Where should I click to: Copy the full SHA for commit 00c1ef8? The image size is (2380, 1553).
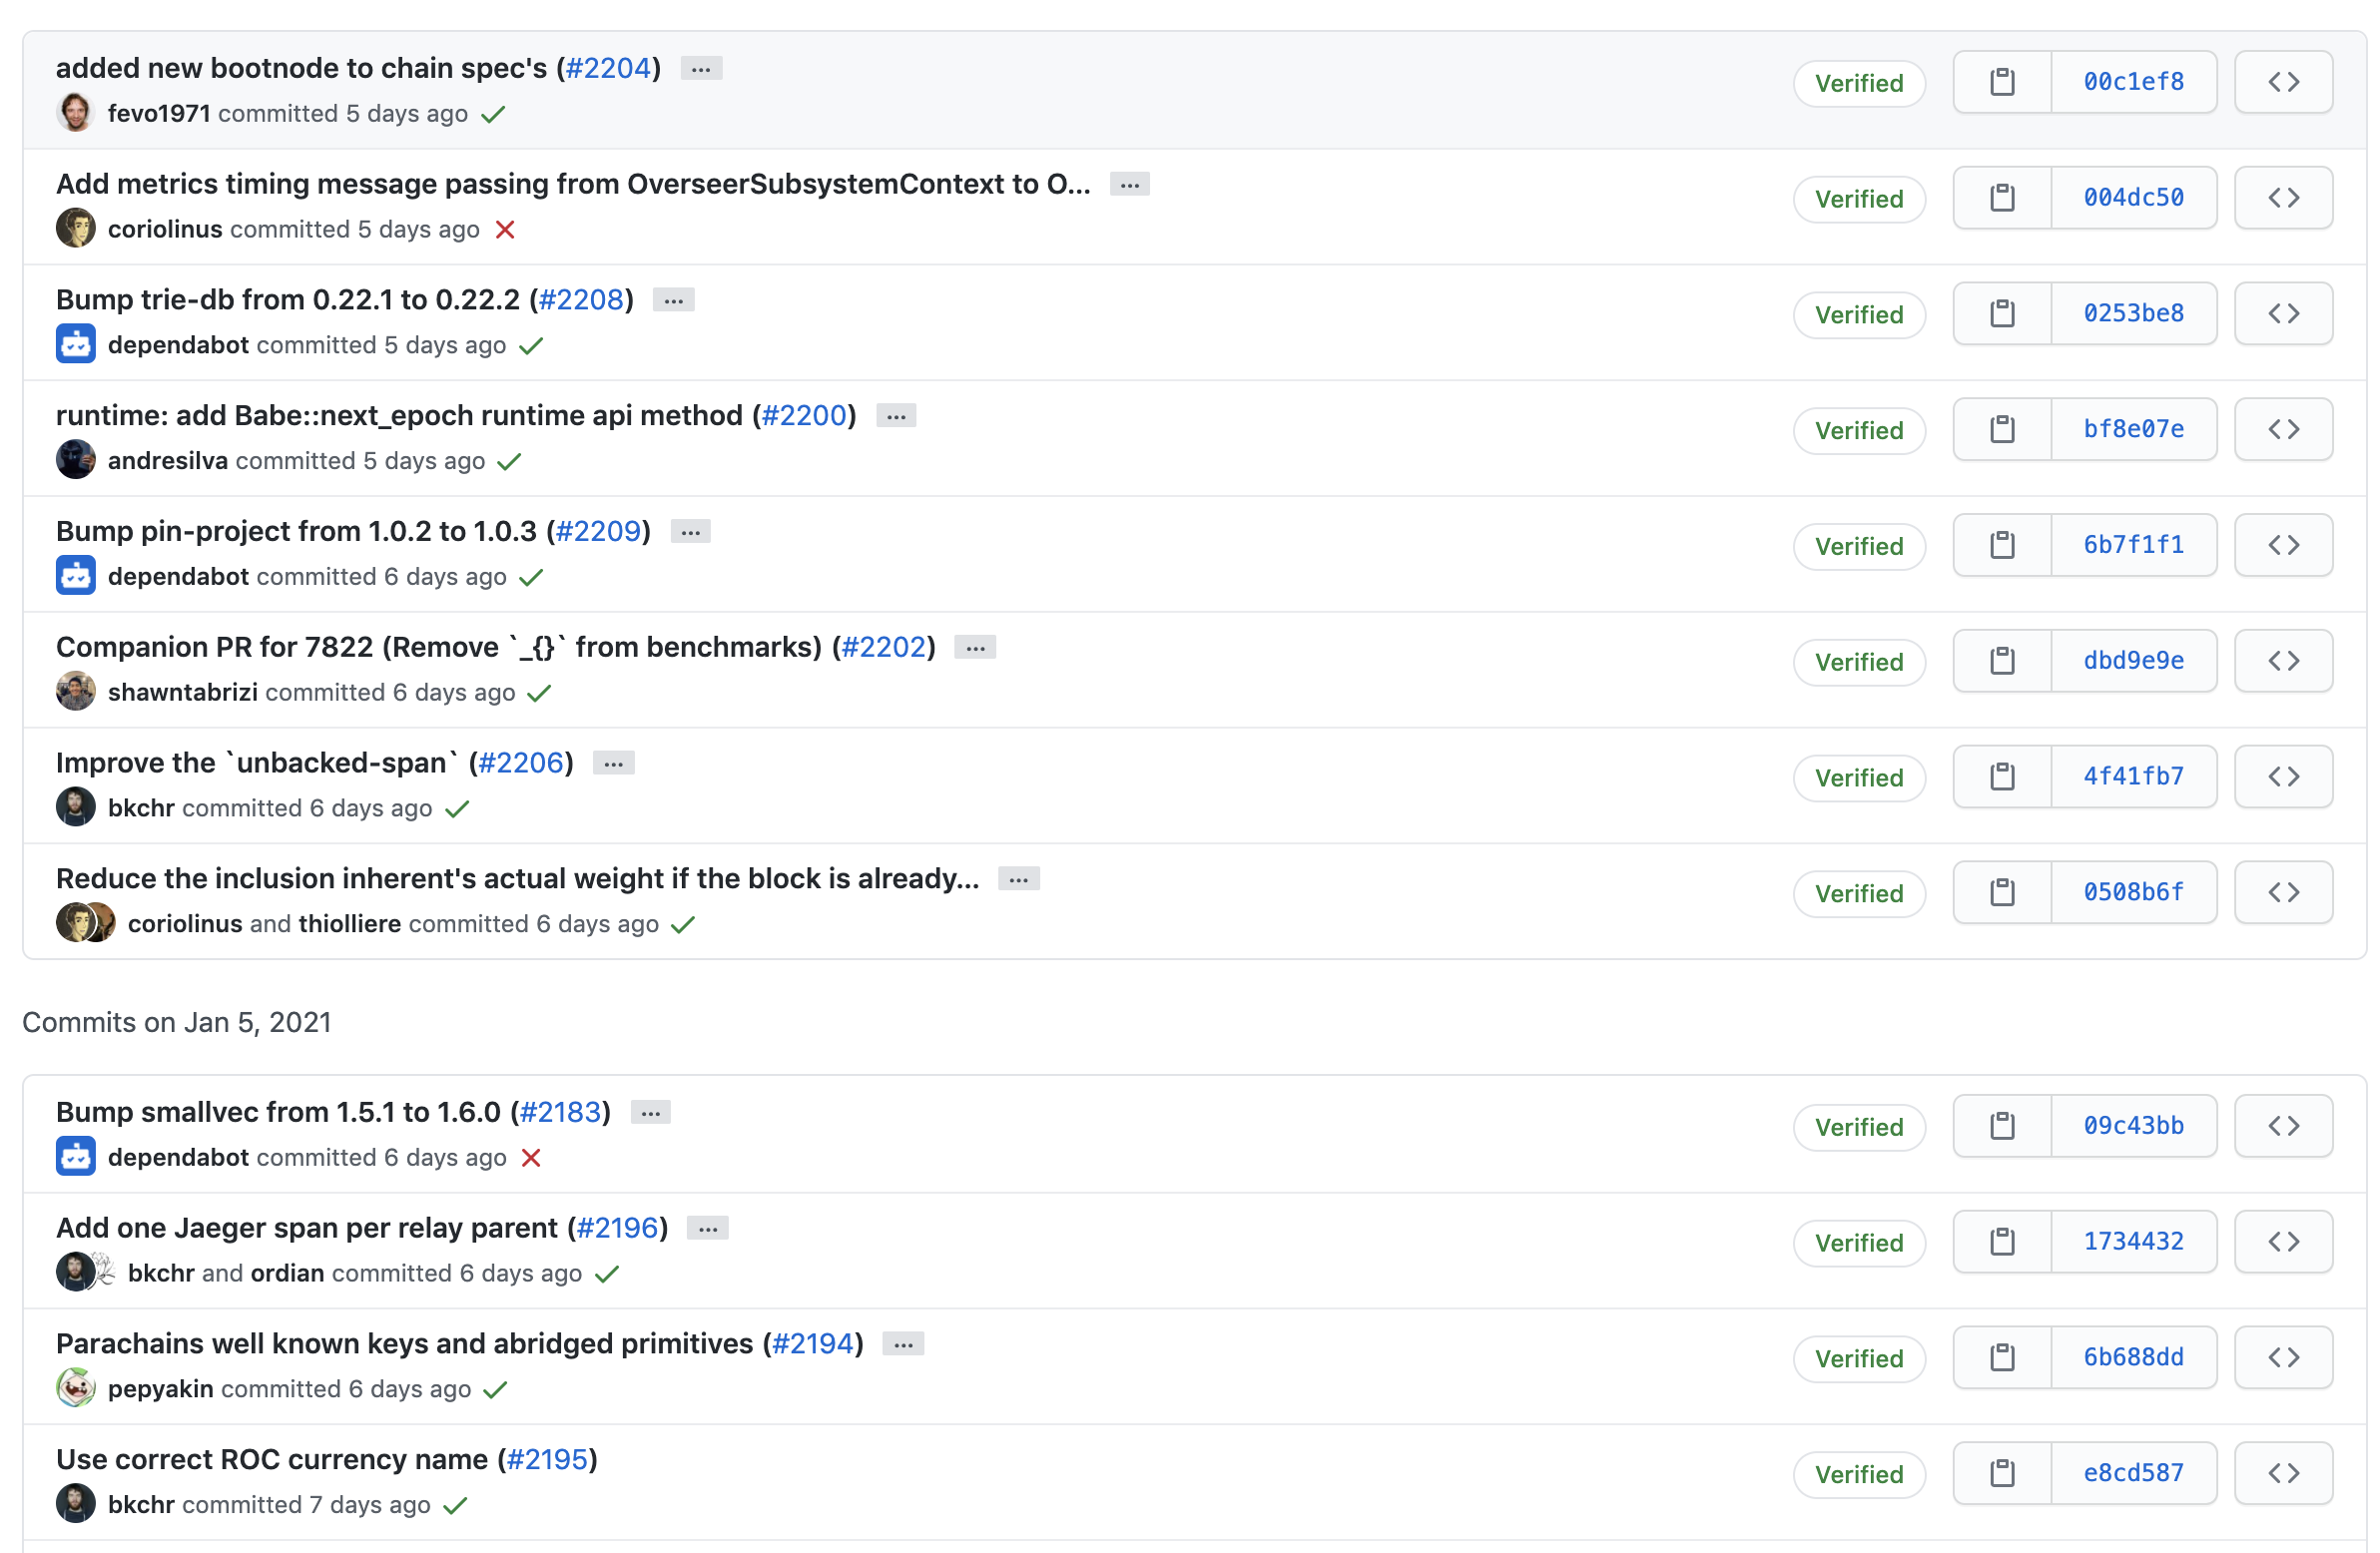pos(2002,82)
